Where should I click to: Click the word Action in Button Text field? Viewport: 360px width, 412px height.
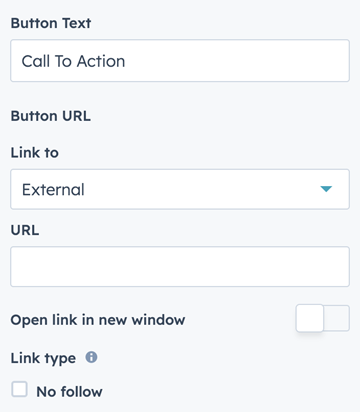101,61
